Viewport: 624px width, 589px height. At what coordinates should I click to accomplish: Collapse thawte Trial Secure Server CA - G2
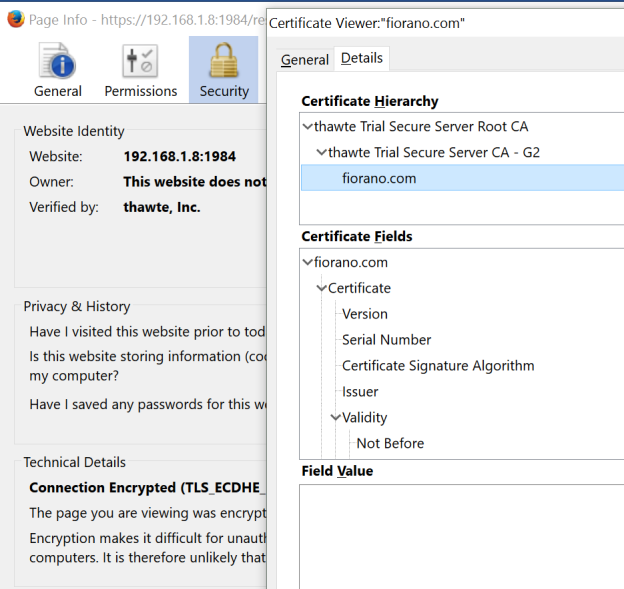point(321,152)
